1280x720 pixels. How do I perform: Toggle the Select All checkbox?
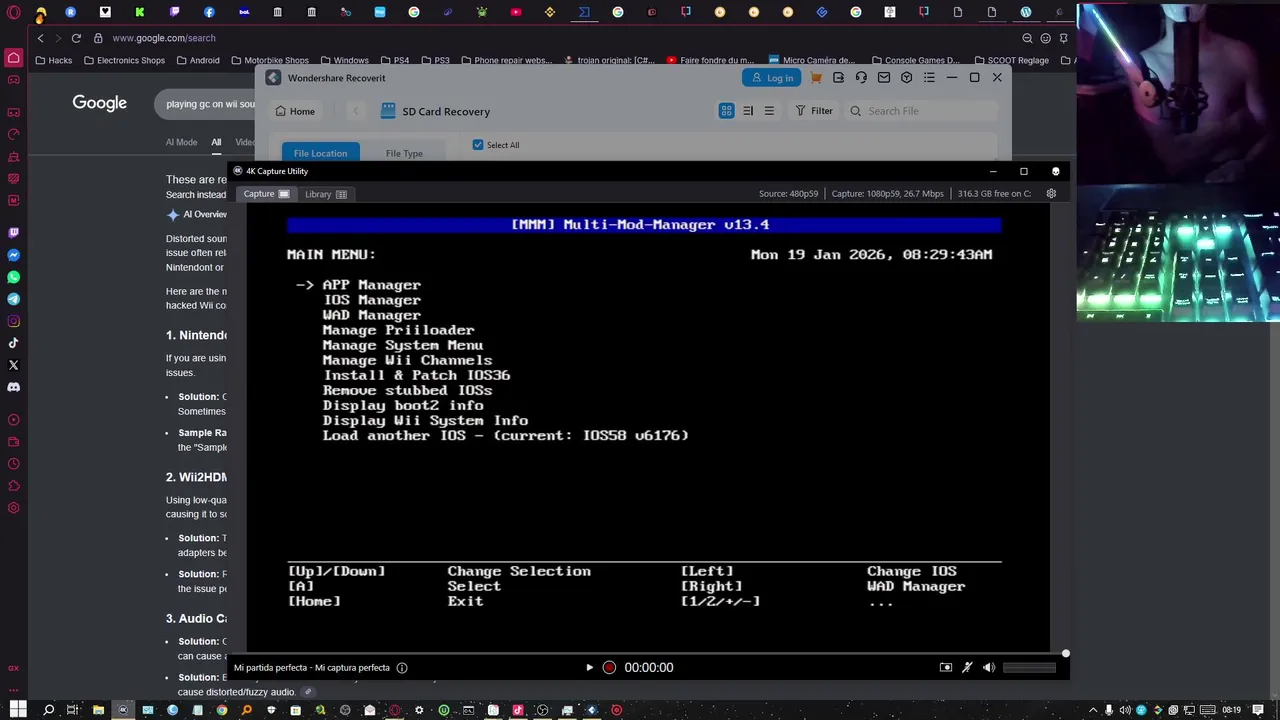478,145
